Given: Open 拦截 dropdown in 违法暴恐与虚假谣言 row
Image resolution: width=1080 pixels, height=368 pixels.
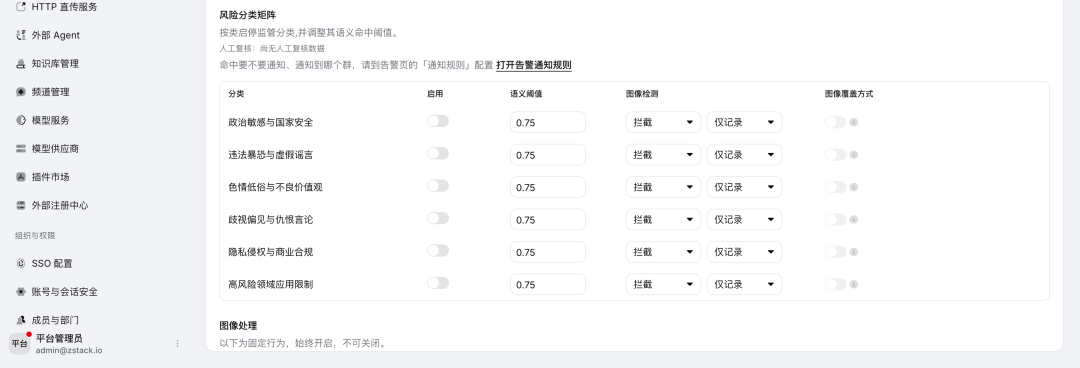Looking at the screenshot, I should click(663, 154).
